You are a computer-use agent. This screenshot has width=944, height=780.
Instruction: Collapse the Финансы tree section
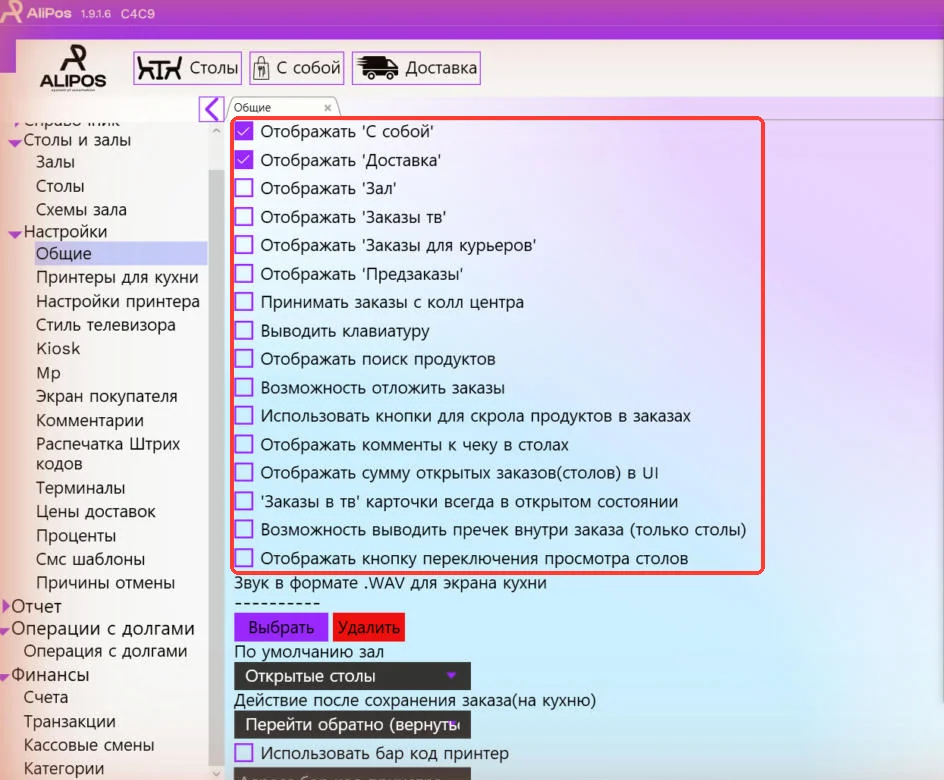5,677
